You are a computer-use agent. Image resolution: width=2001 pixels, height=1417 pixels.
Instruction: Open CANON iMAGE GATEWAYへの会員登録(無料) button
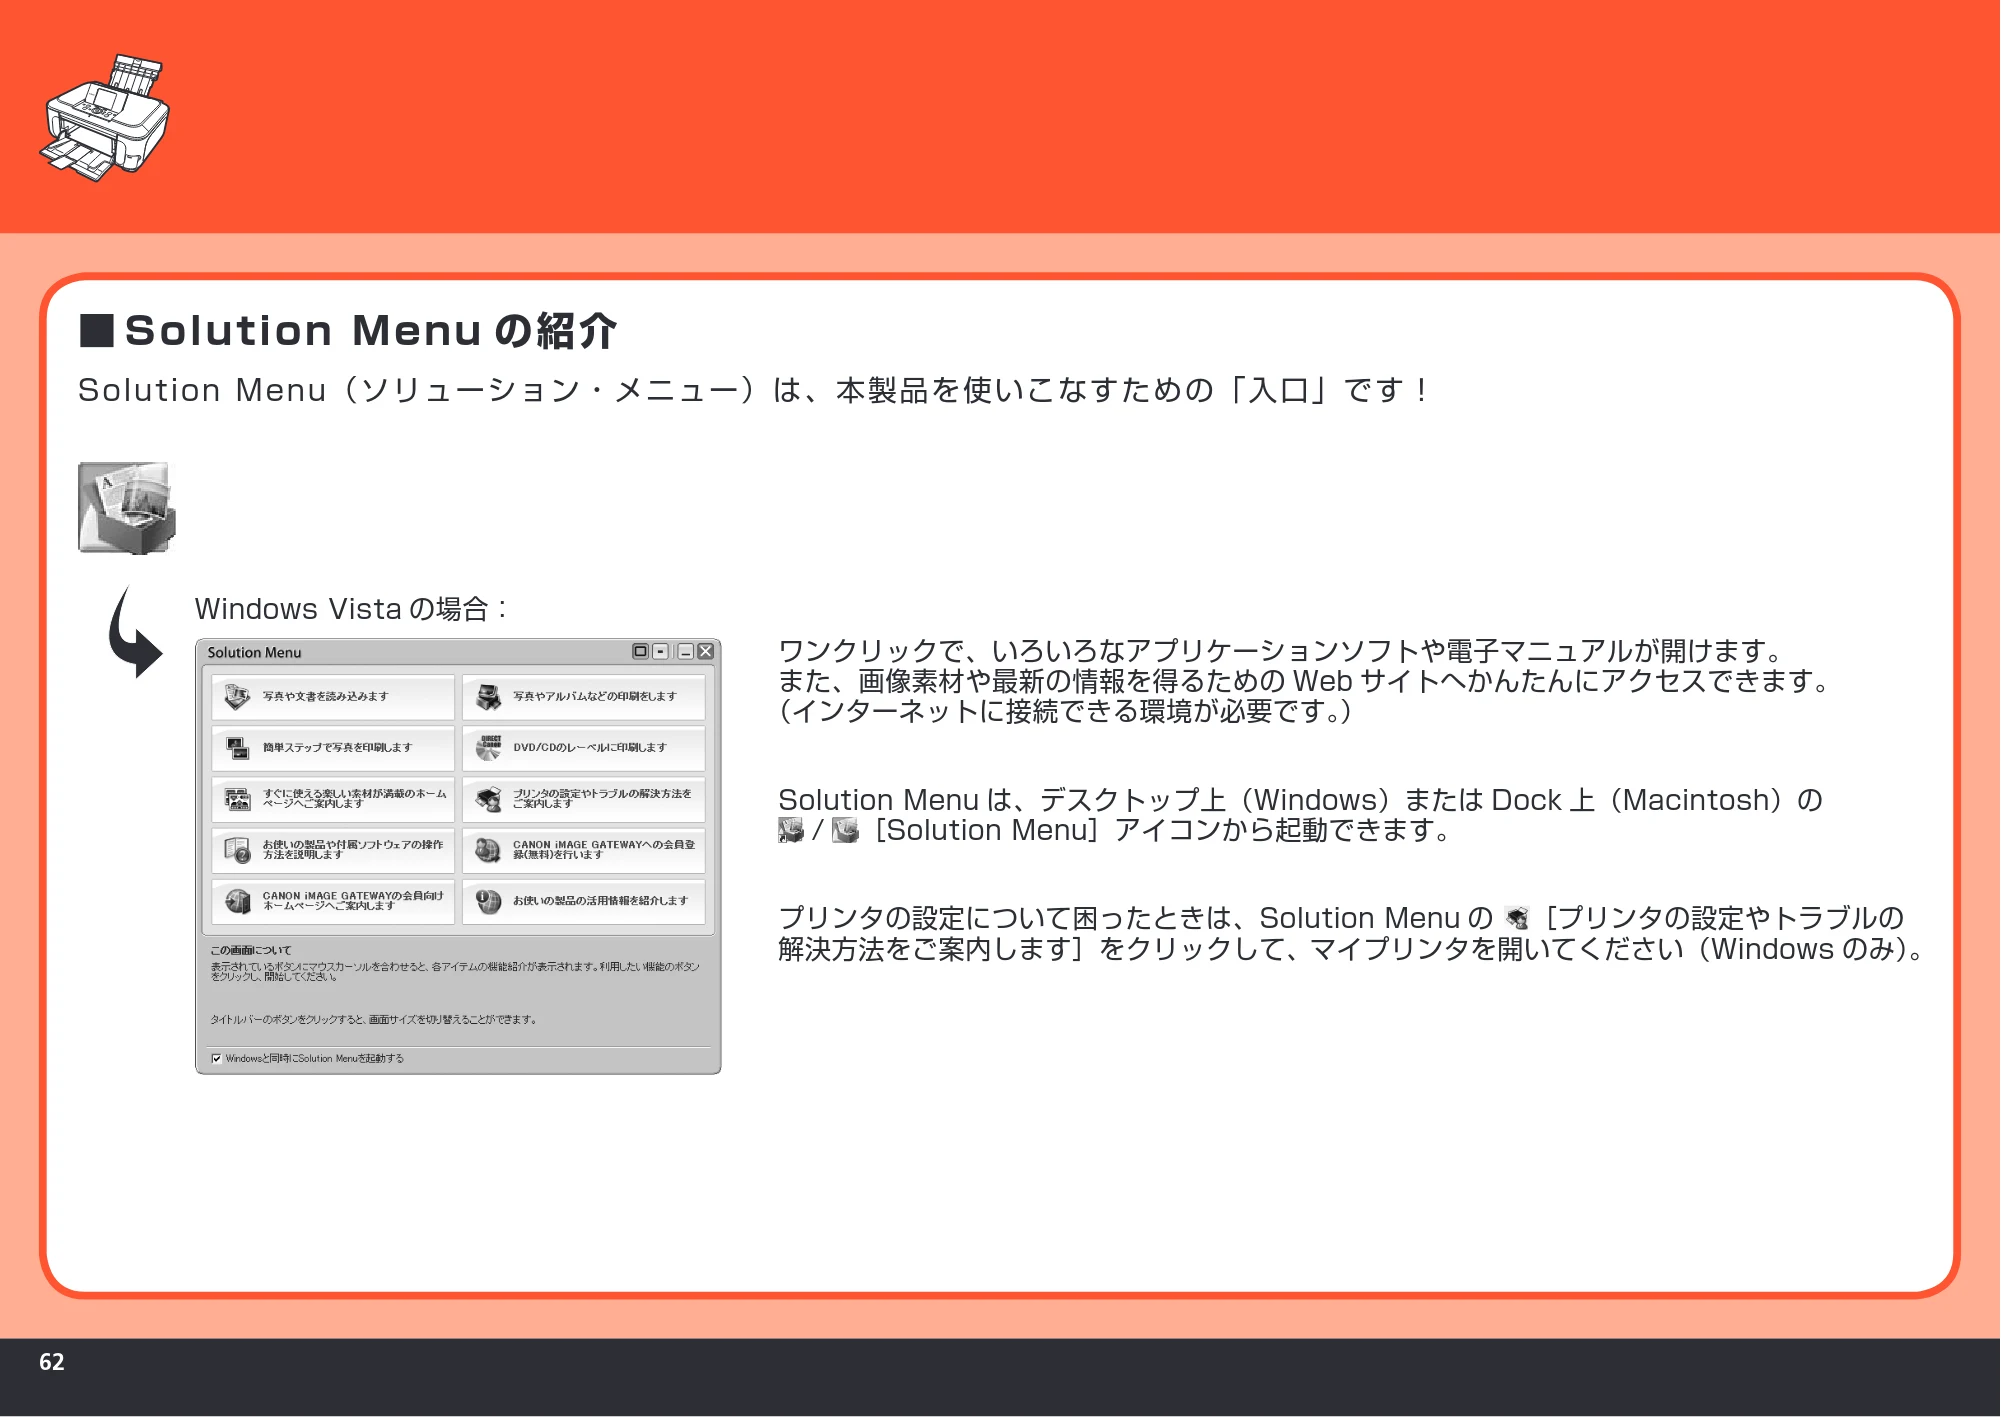584,850
